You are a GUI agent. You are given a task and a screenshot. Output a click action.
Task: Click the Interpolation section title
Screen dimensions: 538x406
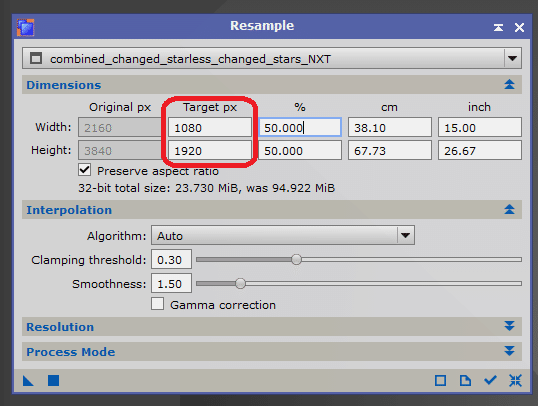(x=69, y=210)
